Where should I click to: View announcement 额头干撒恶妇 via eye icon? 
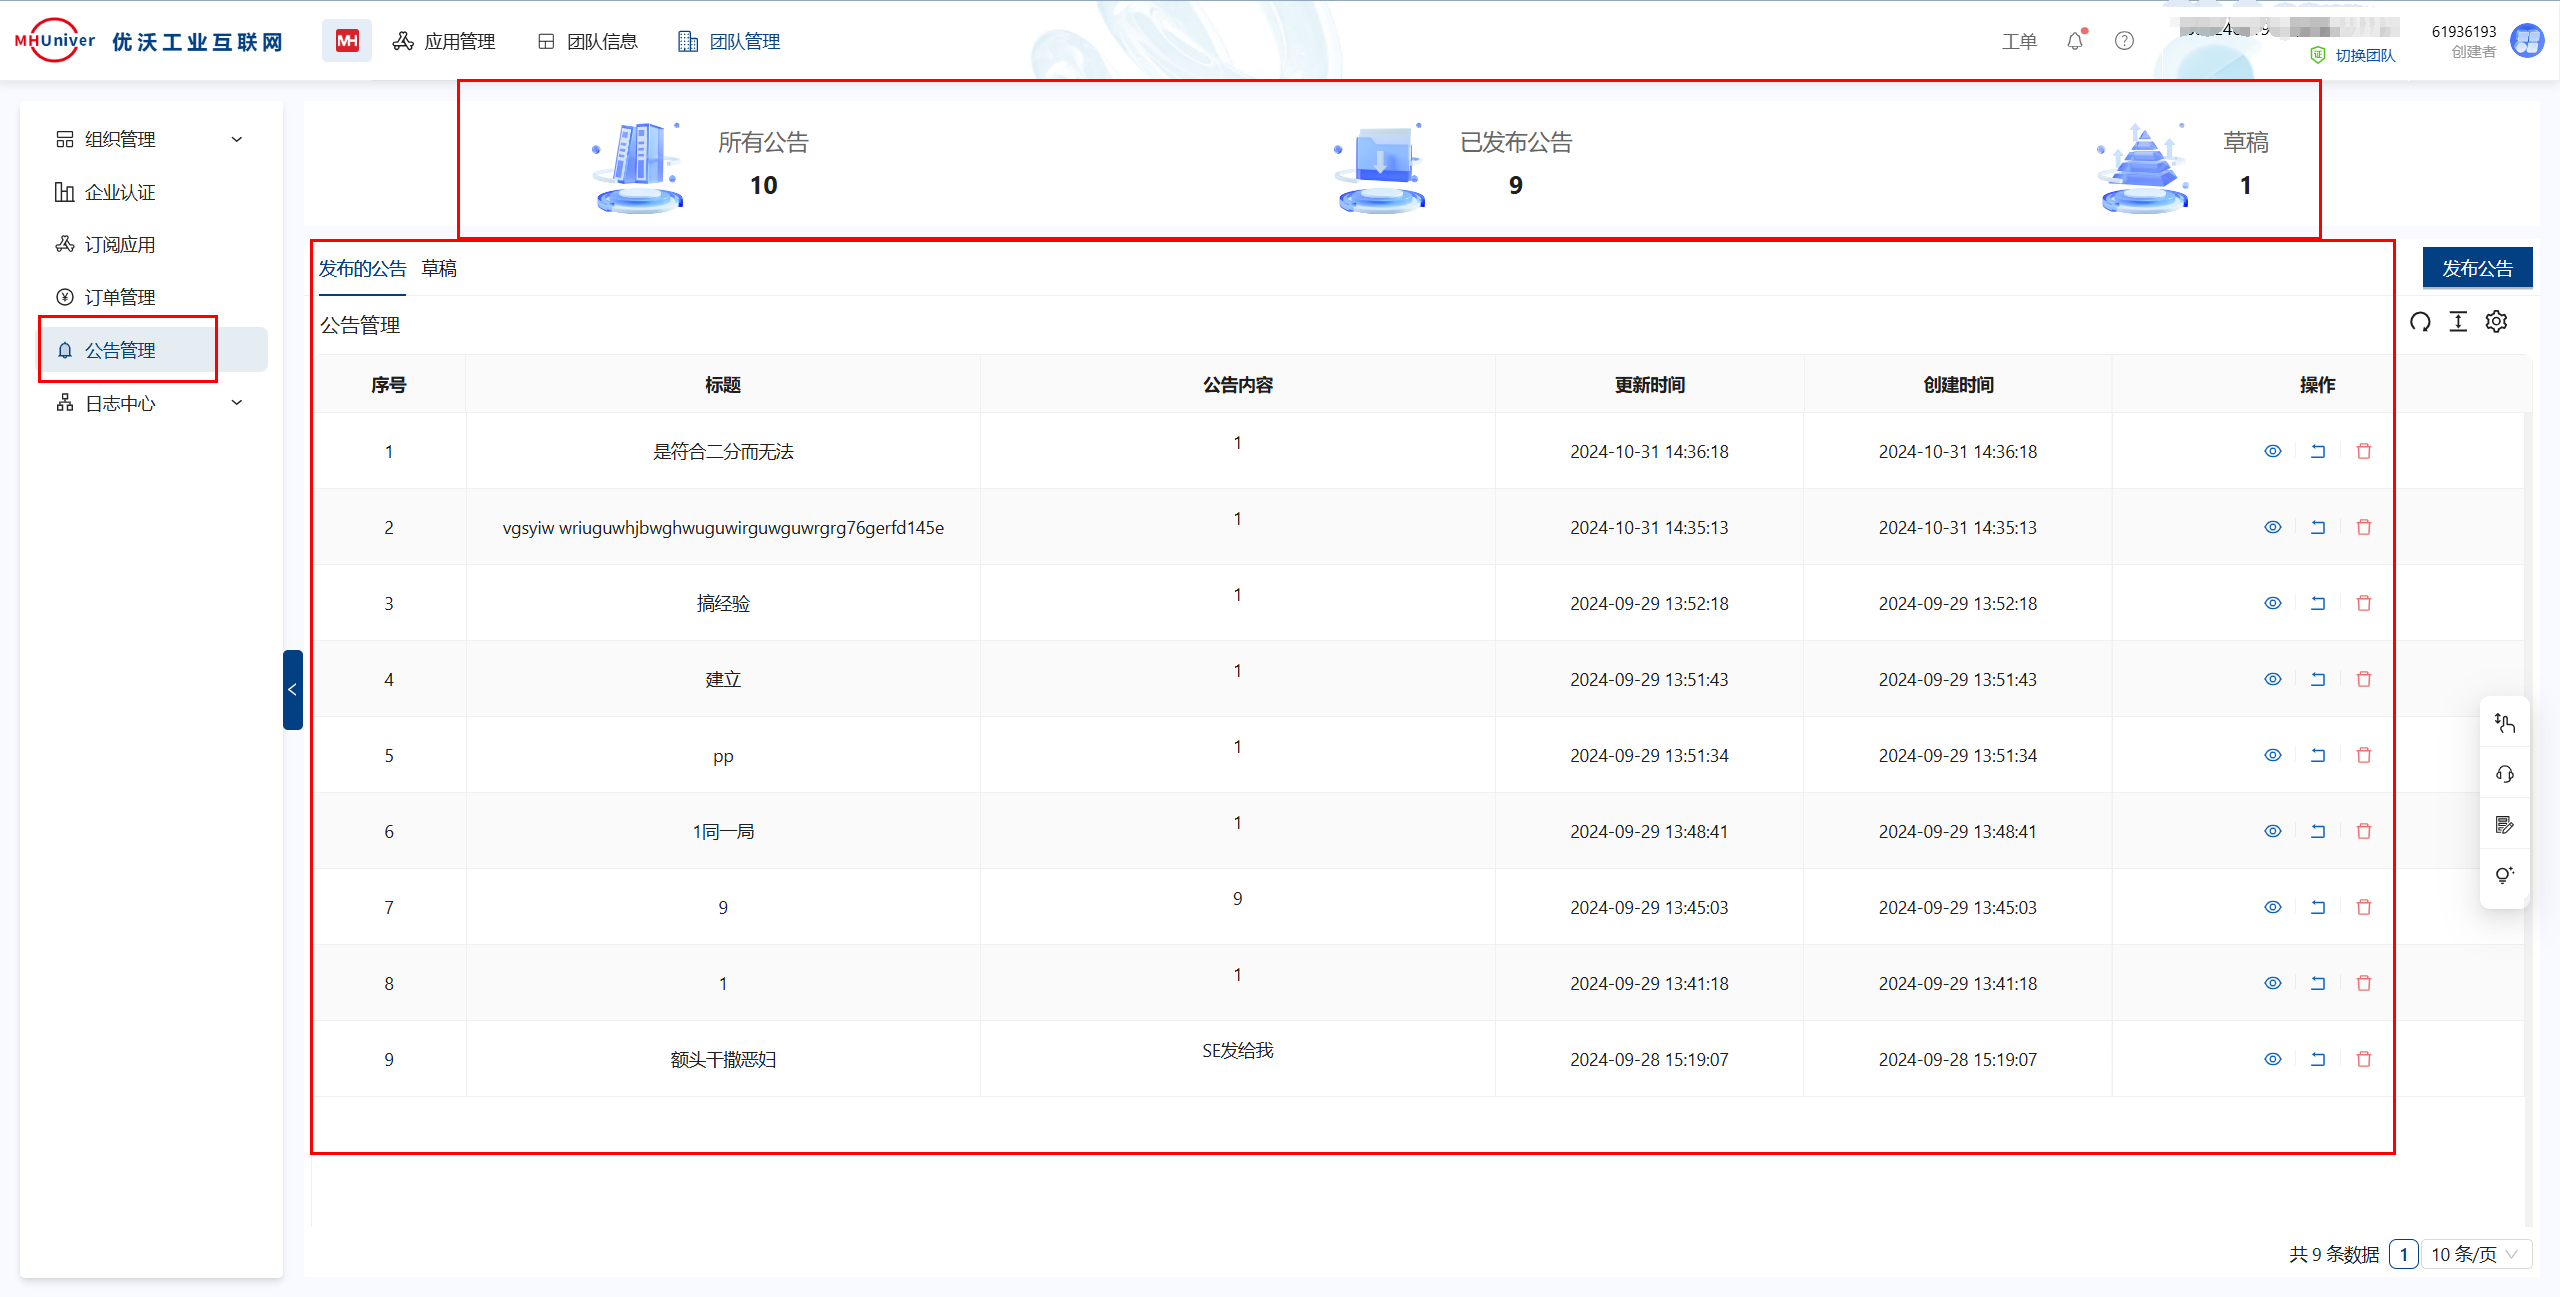pos(2273,1060)
